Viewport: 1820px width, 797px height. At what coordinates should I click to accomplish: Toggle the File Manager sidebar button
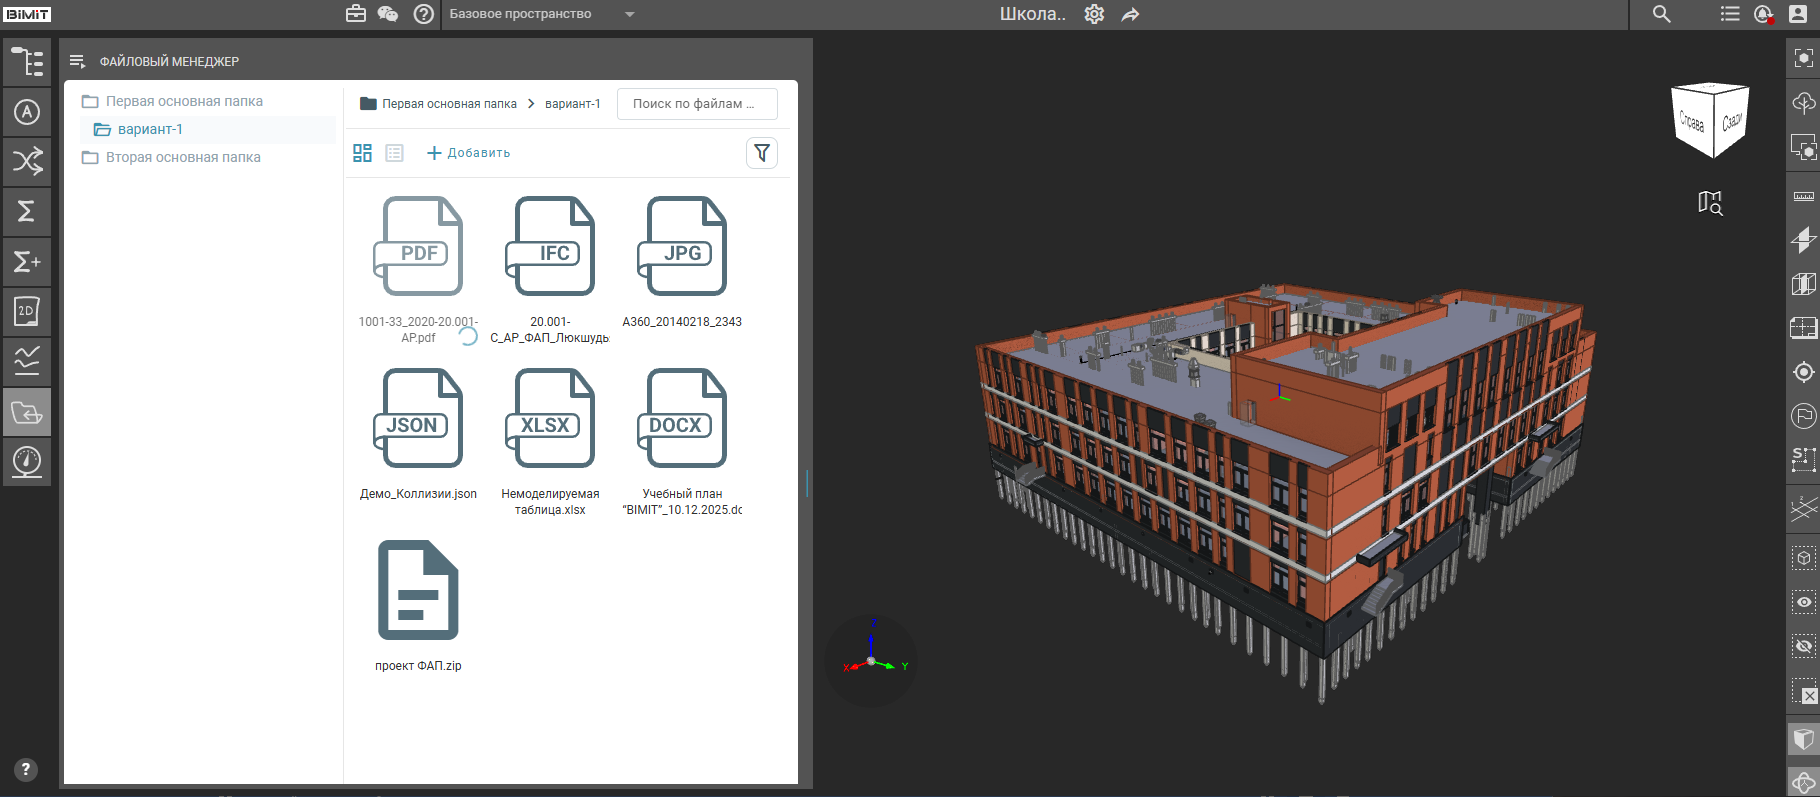pos(27,412)
